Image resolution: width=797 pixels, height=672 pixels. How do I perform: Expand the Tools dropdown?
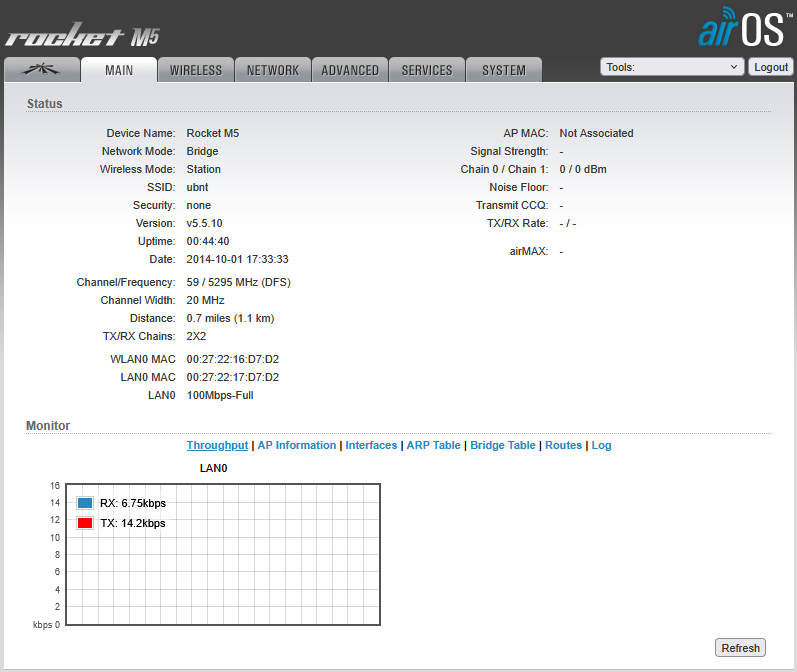672,67
